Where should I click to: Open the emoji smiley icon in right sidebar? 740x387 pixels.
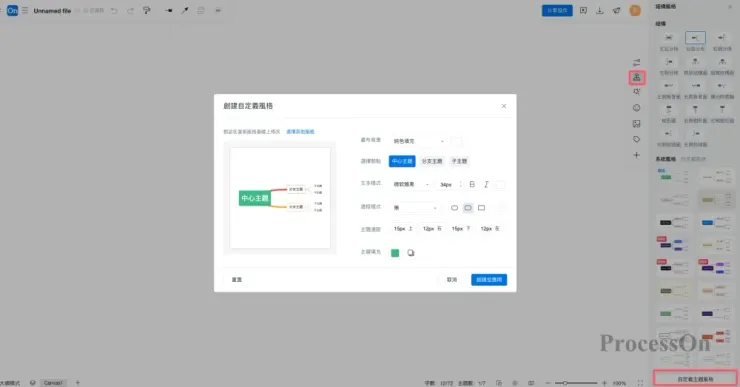pyautogui.click(x=637, y=108)
